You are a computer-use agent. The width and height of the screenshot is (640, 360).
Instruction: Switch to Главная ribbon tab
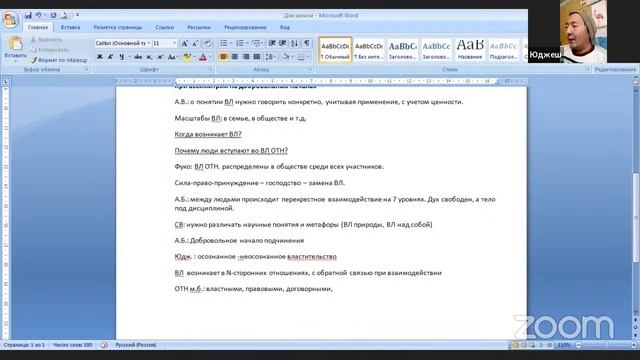(x=38, y=27)
